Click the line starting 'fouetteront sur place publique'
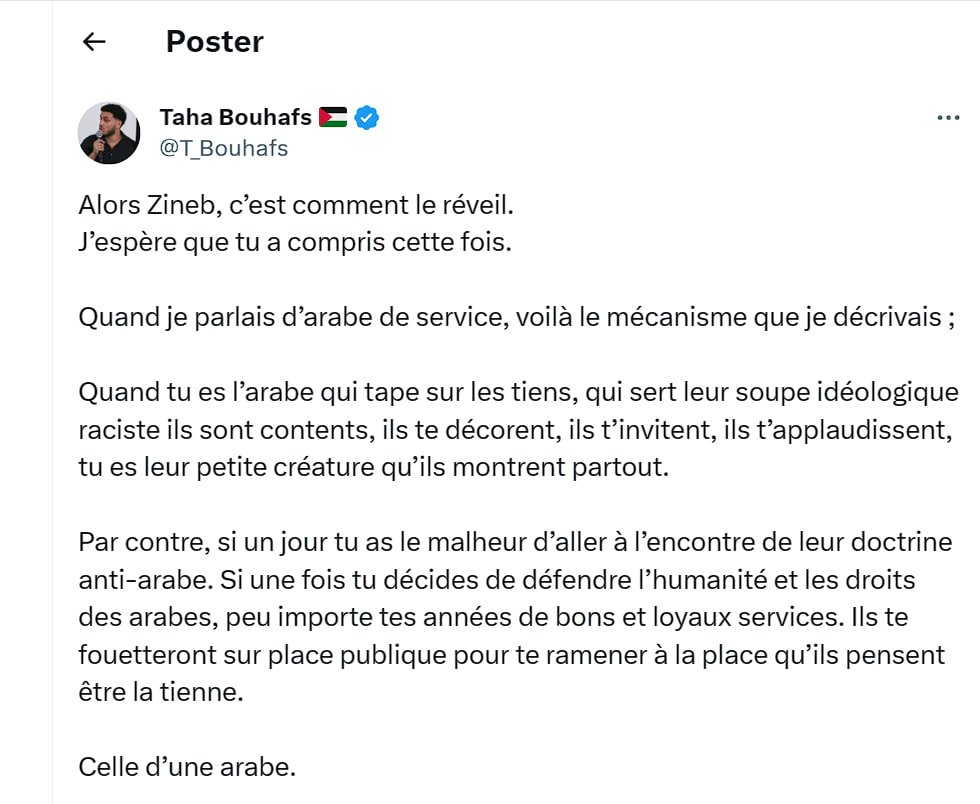 click(512, 655)
